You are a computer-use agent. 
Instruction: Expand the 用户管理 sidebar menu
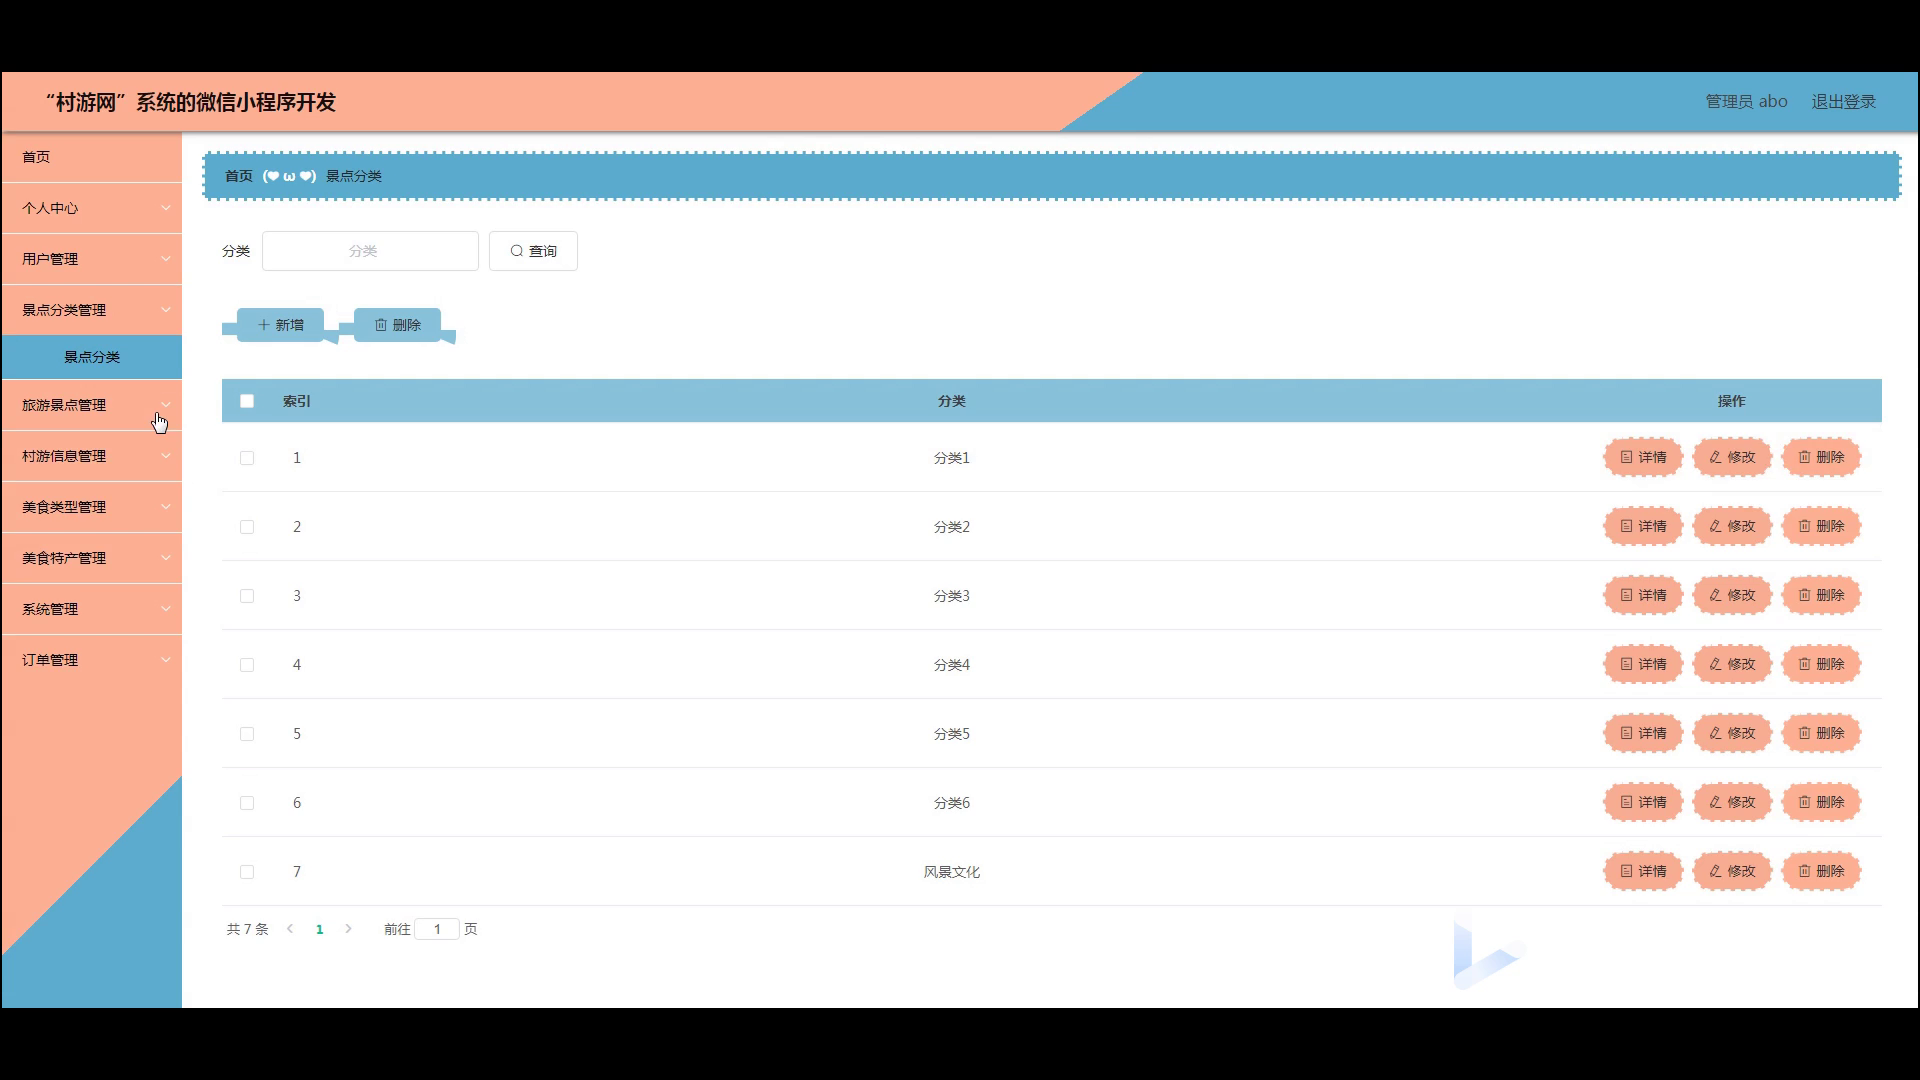point(92,259)
